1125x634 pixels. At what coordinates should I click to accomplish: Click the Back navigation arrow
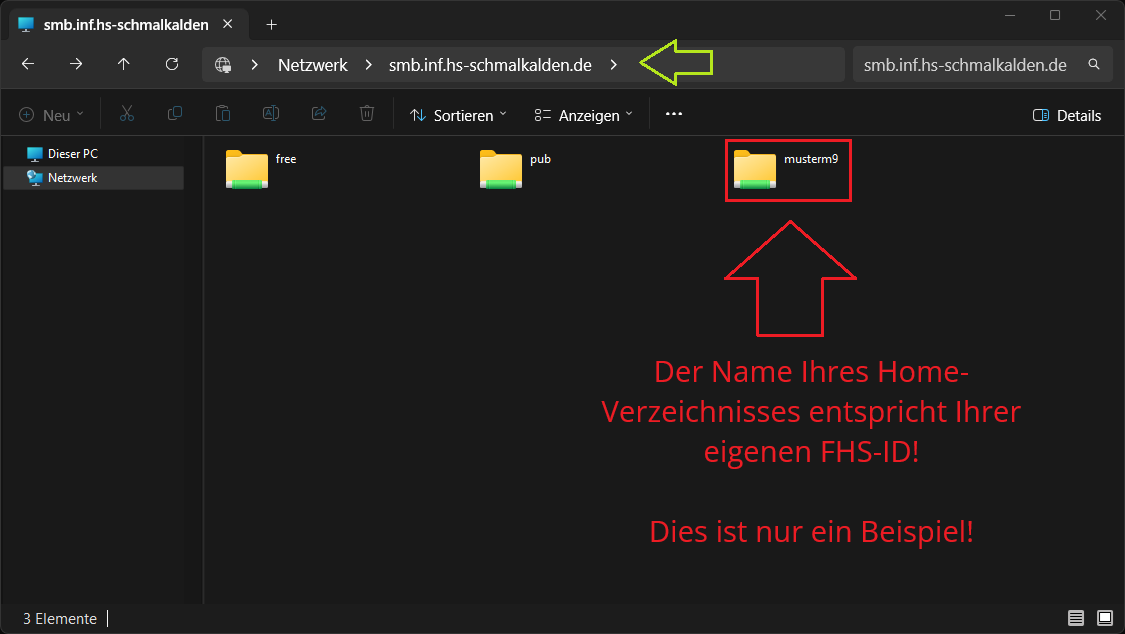click(28, 64)
